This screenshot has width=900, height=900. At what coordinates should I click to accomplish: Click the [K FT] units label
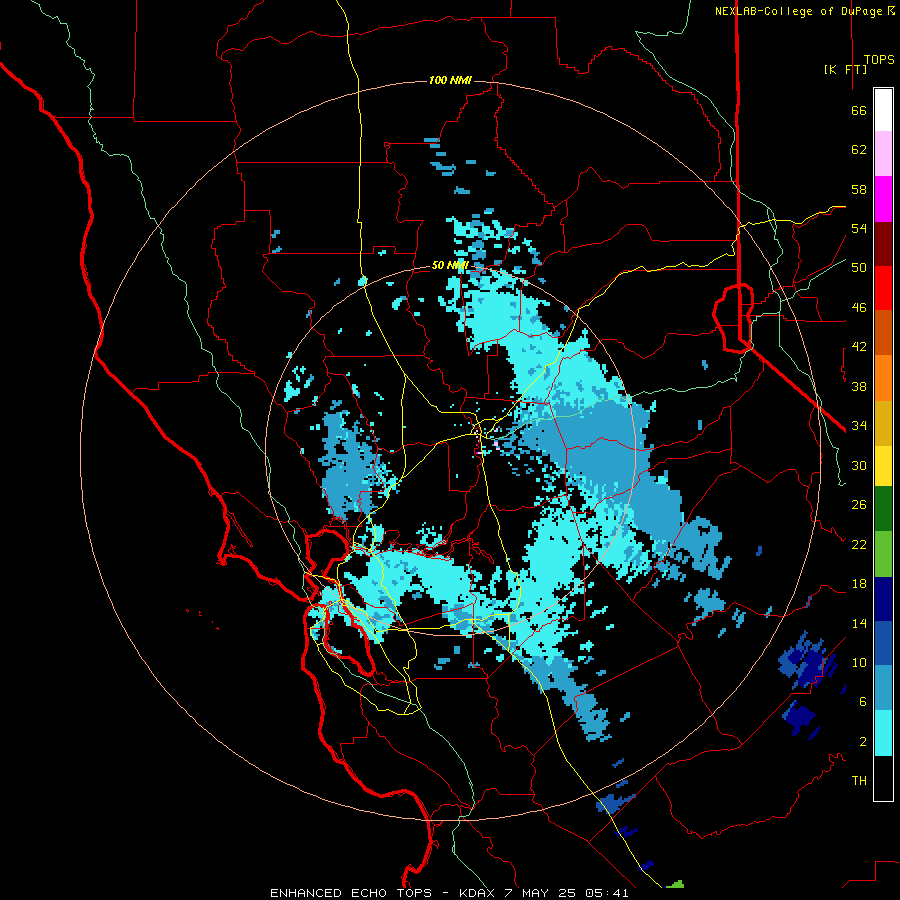(845, 69)
